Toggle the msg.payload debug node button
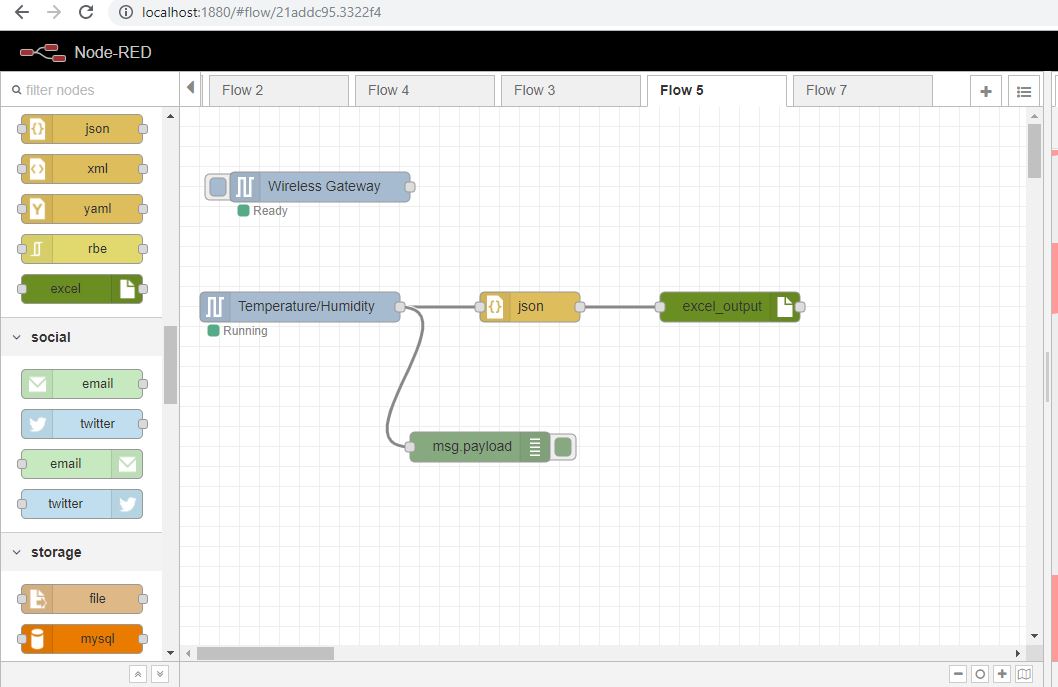The image size is (1058, 687). [563, 447]
